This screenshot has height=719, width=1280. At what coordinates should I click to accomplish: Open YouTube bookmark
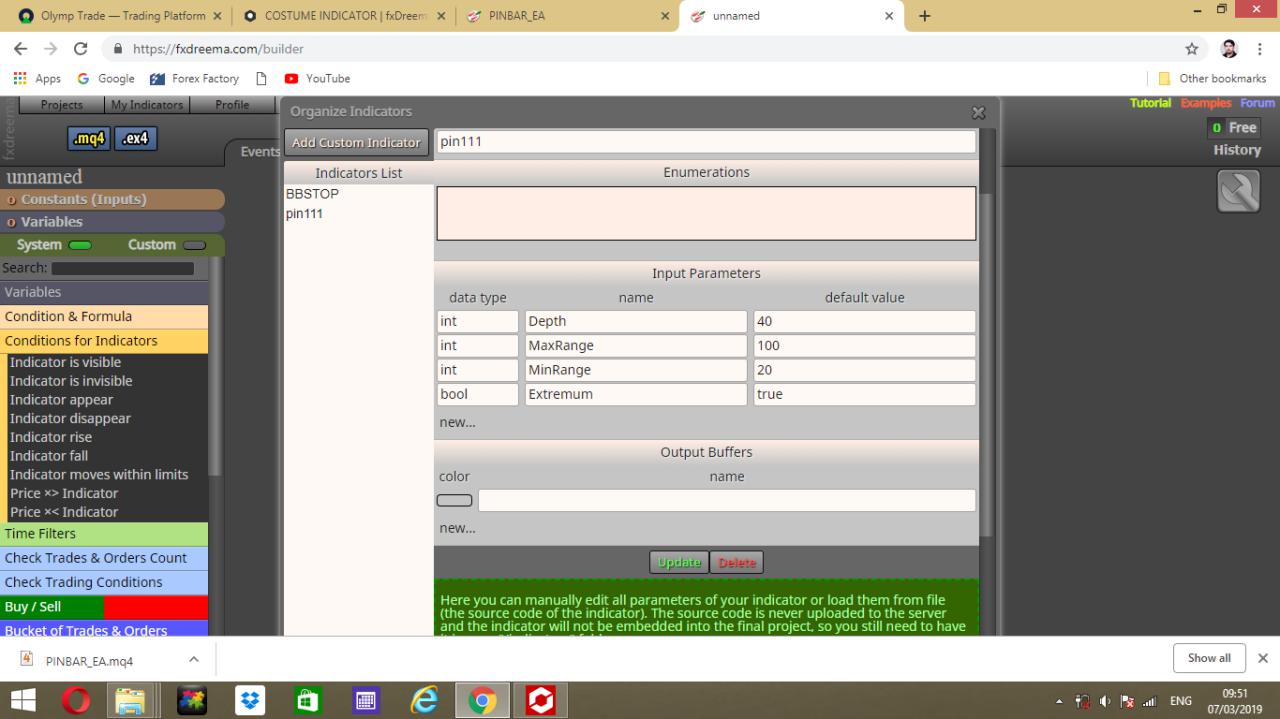click(x=317, y=78)
